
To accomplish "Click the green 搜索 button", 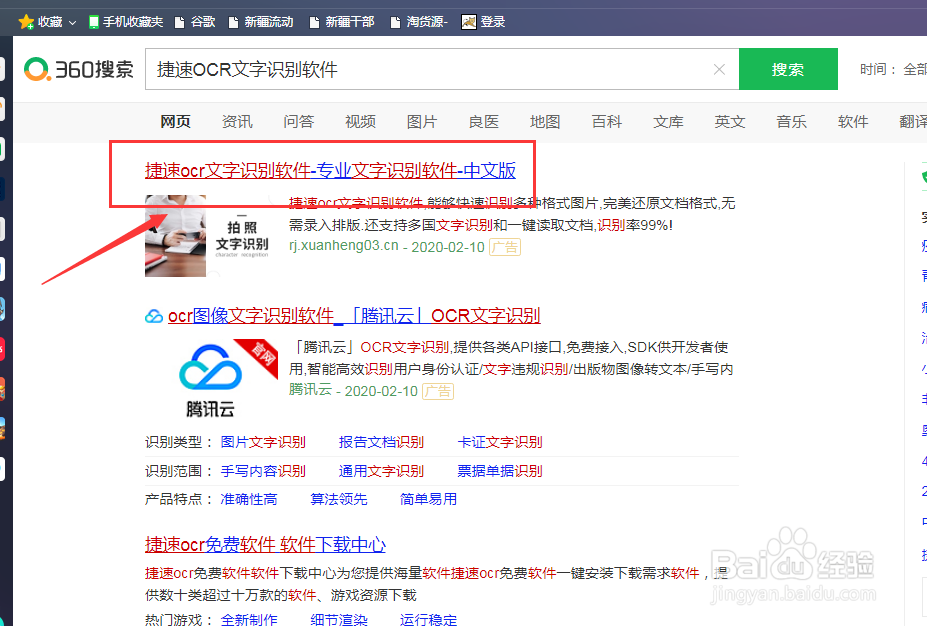I will (x=788, y=69).
